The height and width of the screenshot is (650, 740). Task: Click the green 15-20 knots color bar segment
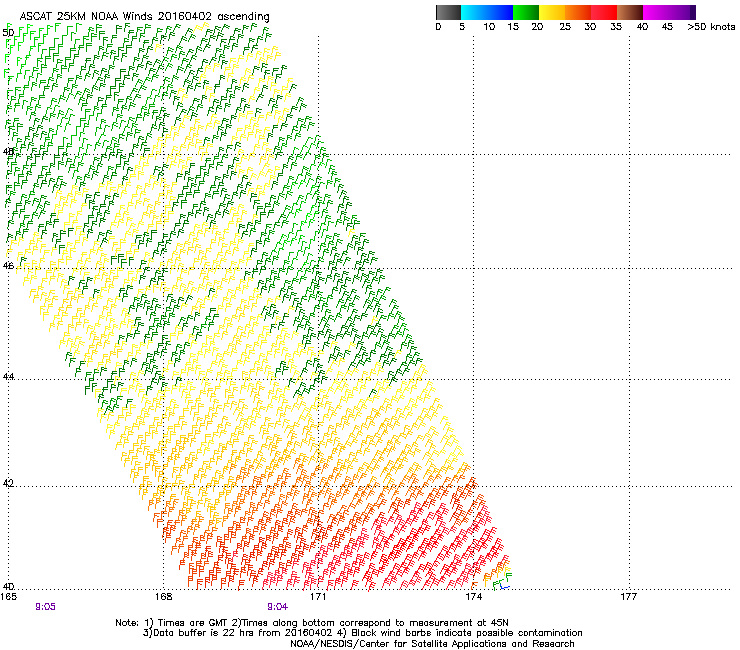pos(526,12)
